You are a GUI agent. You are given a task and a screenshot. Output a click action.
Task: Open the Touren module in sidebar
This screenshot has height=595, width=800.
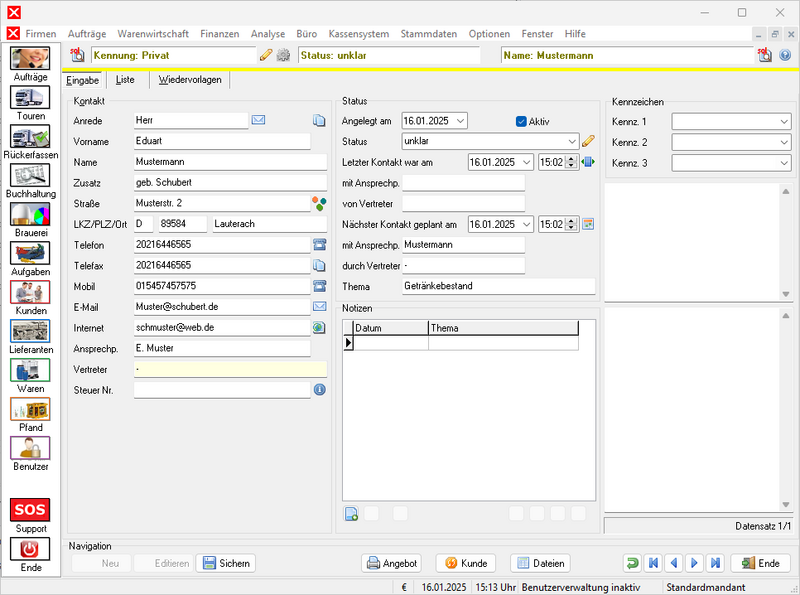pyautogui.click(x=30, y=98)
